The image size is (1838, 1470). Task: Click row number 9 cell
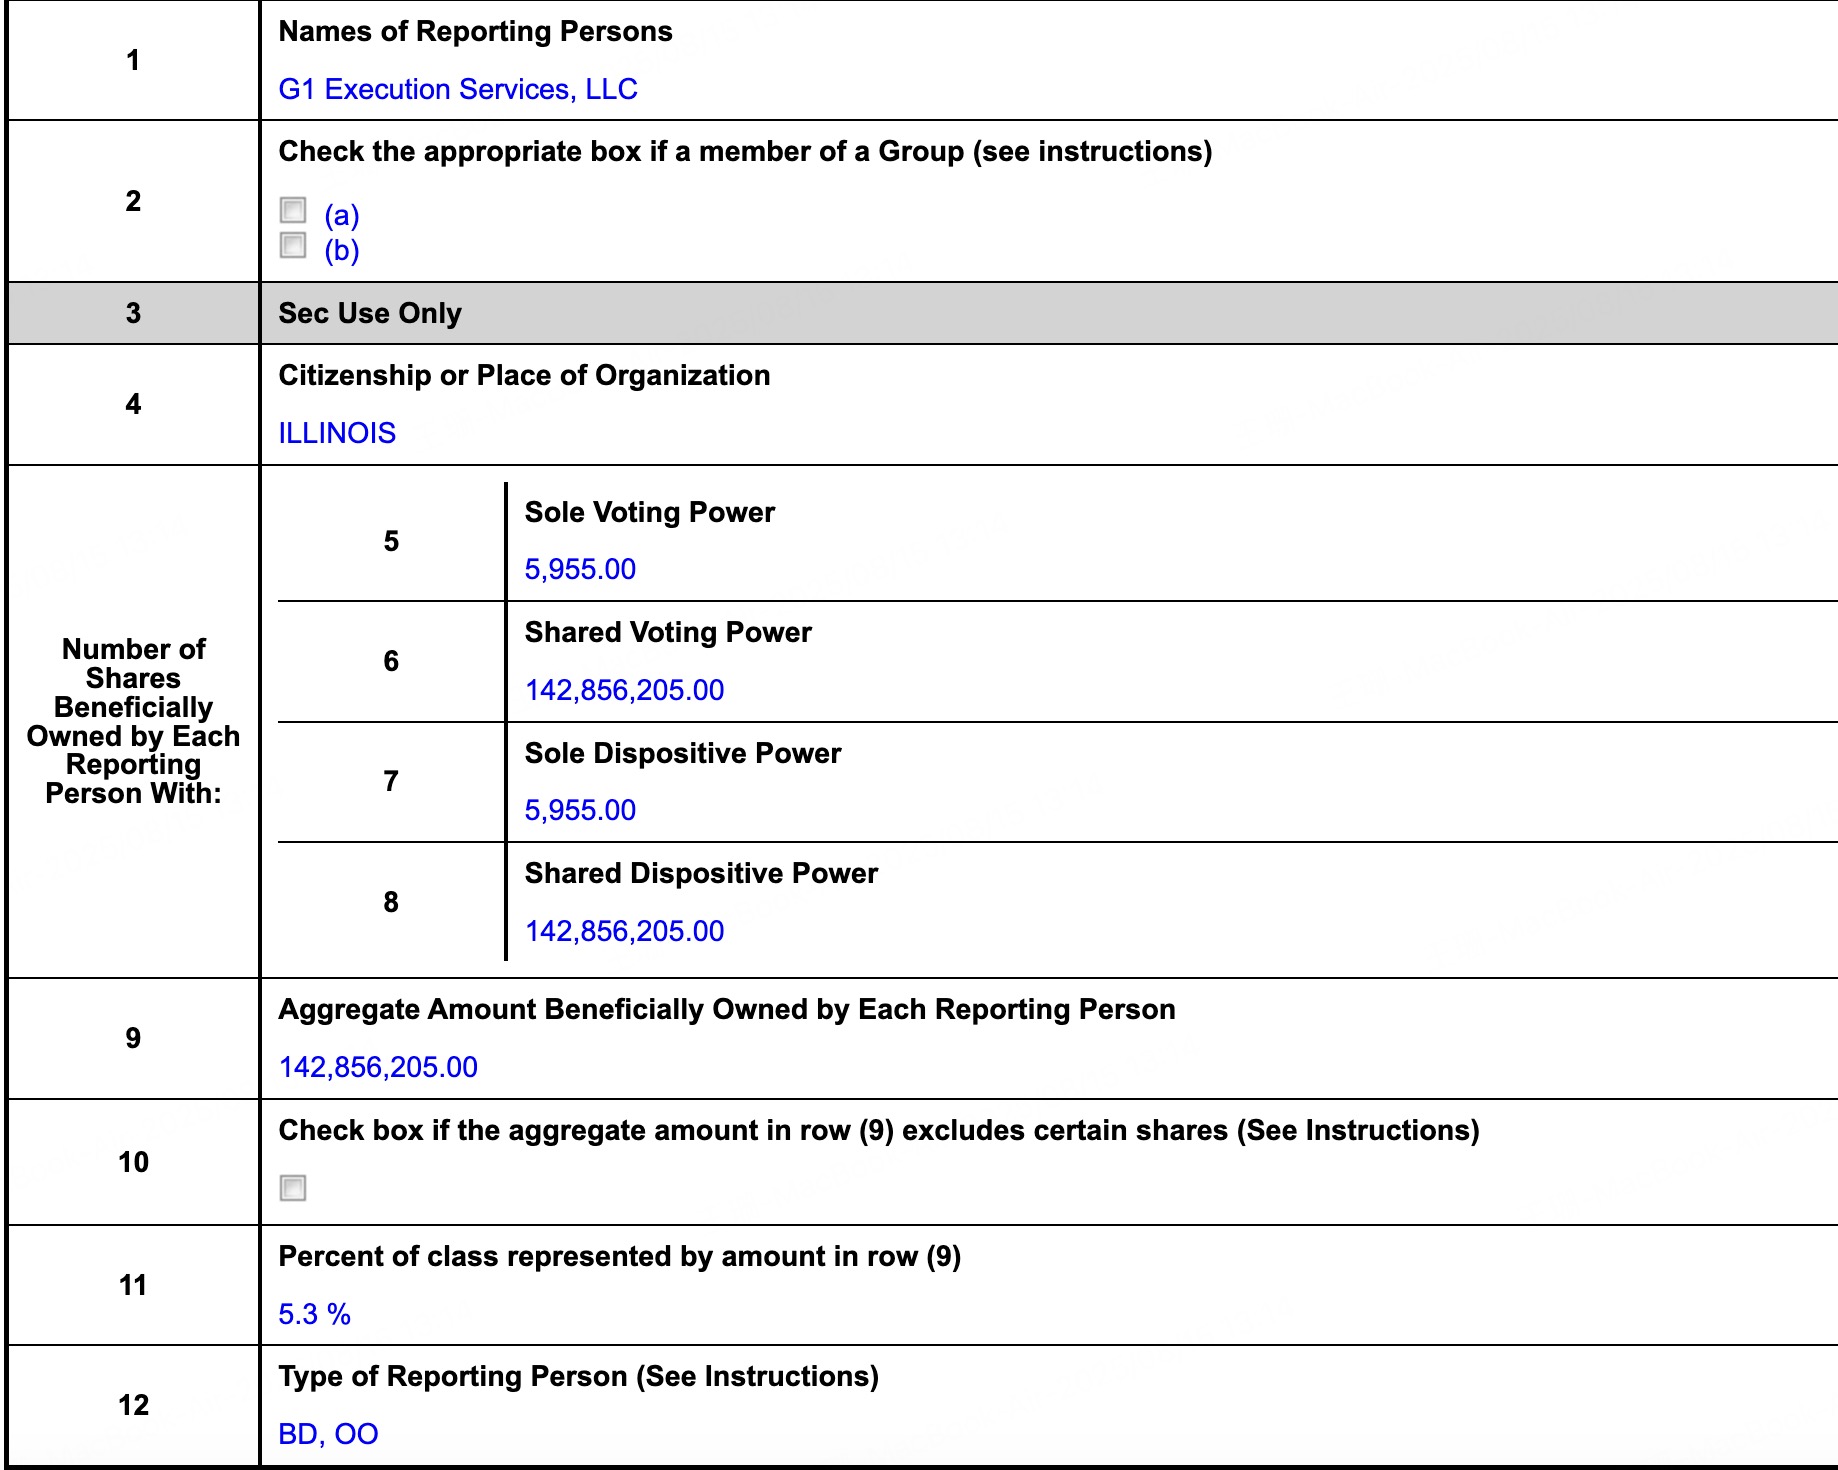[133, 1038]
